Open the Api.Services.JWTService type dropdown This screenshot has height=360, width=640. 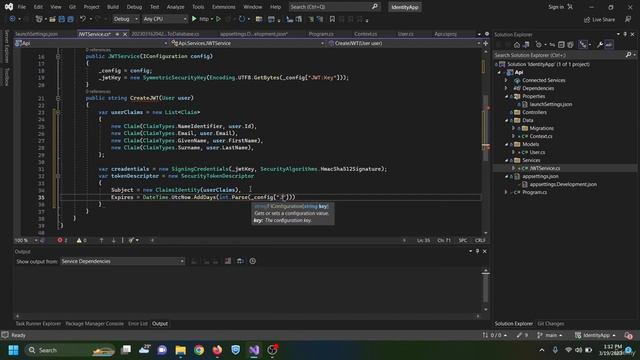247,43
